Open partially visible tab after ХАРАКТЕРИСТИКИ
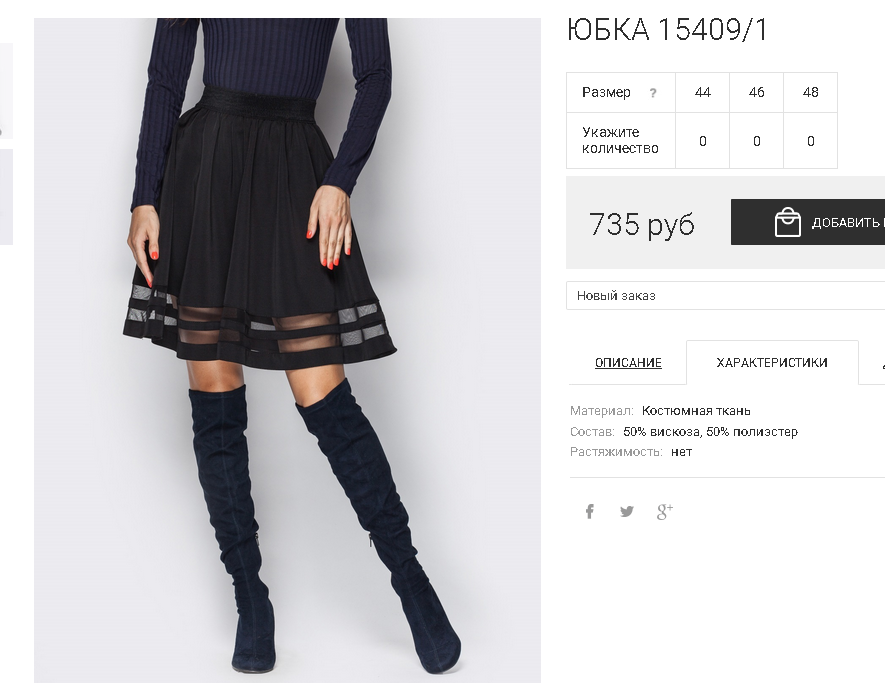This screenshot has height=683, width=885. pyautogui.click(x=873, y=362)
